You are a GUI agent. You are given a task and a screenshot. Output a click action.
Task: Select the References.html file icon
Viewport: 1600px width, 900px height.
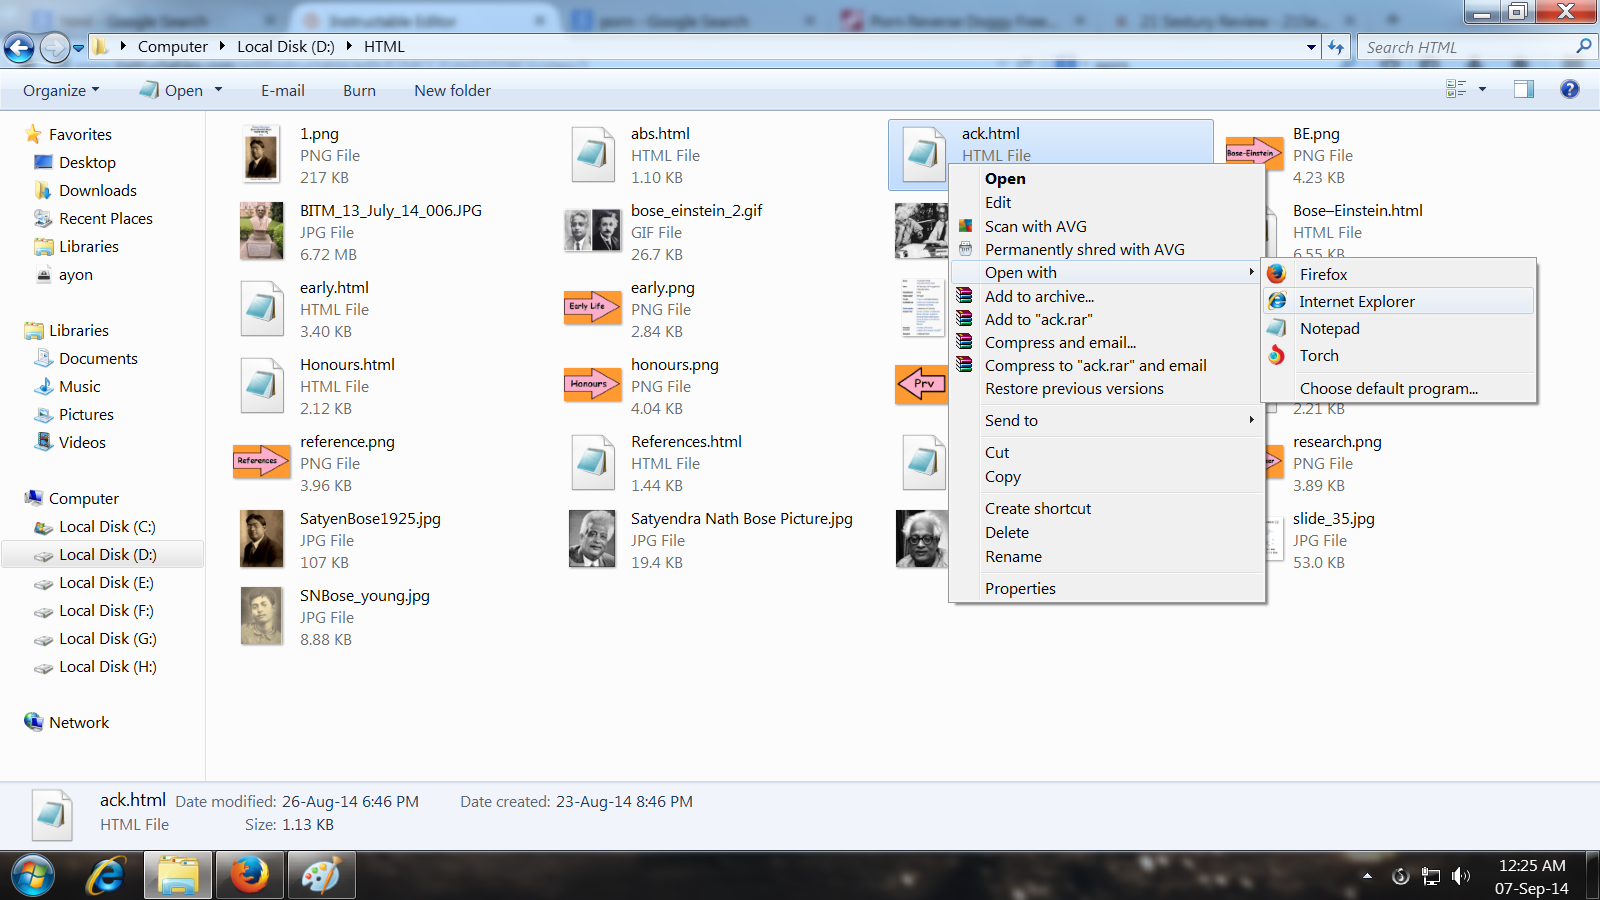(593, 462)
